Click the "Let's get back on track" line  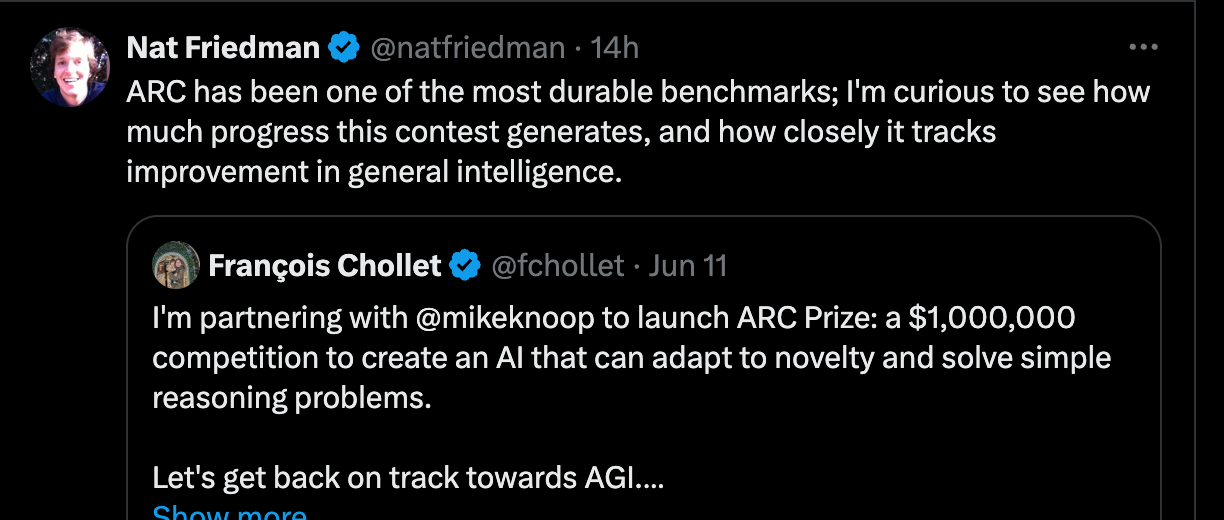point(408,478)
